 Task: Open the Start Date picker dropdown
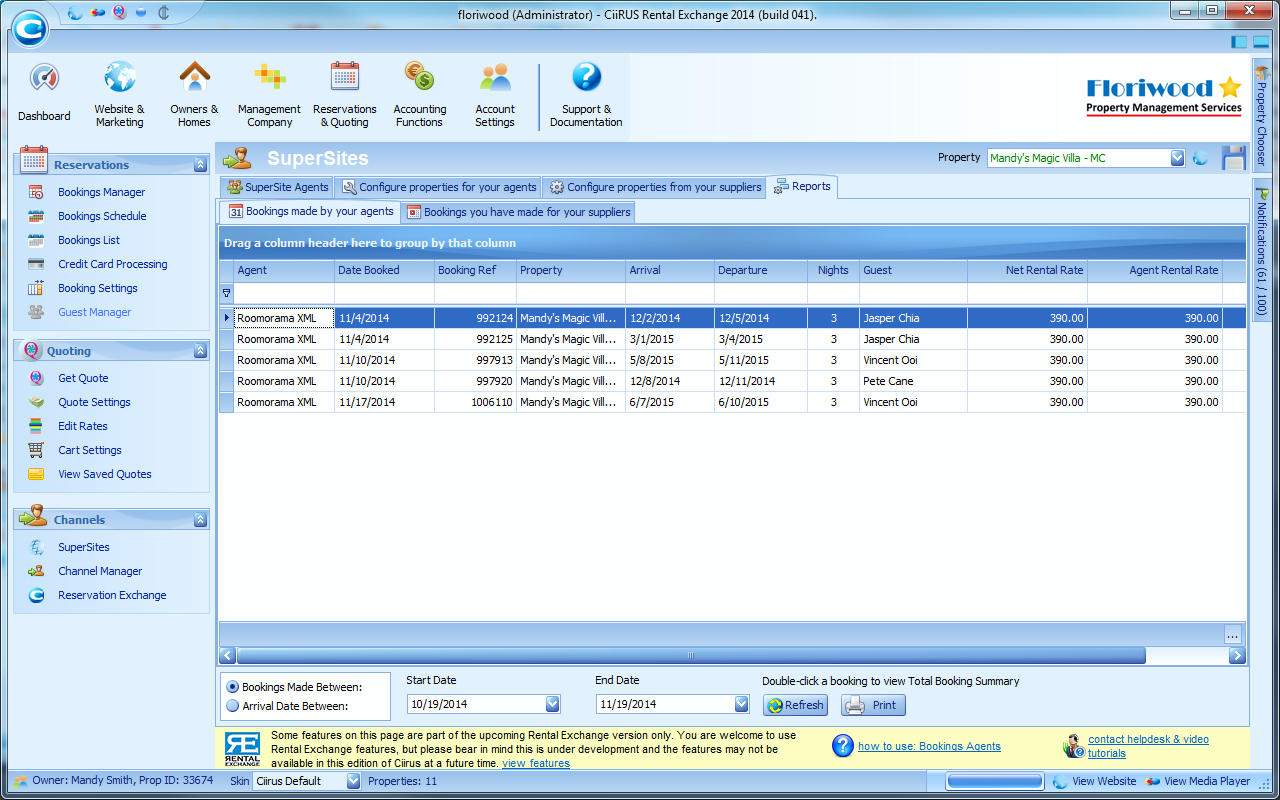point(552,704)
